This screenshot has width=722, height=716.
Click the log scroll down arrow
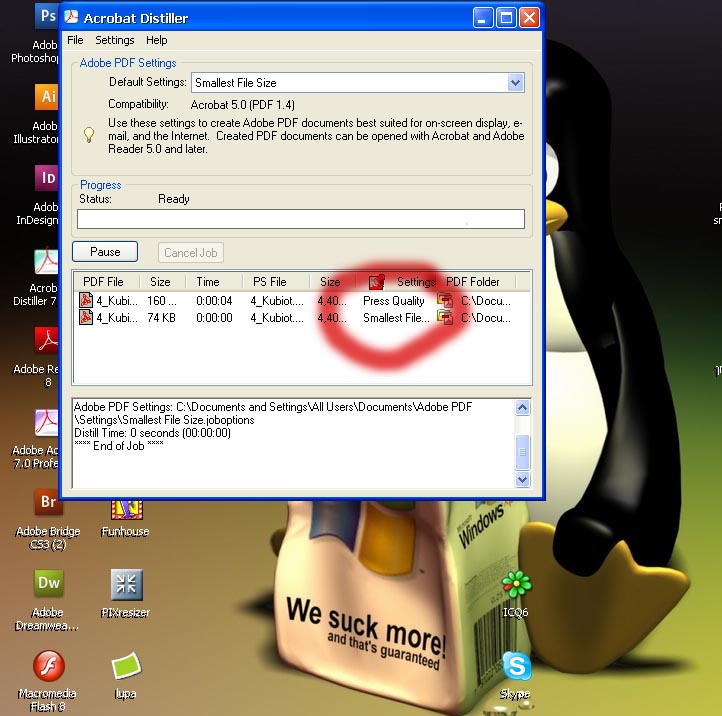522,479
